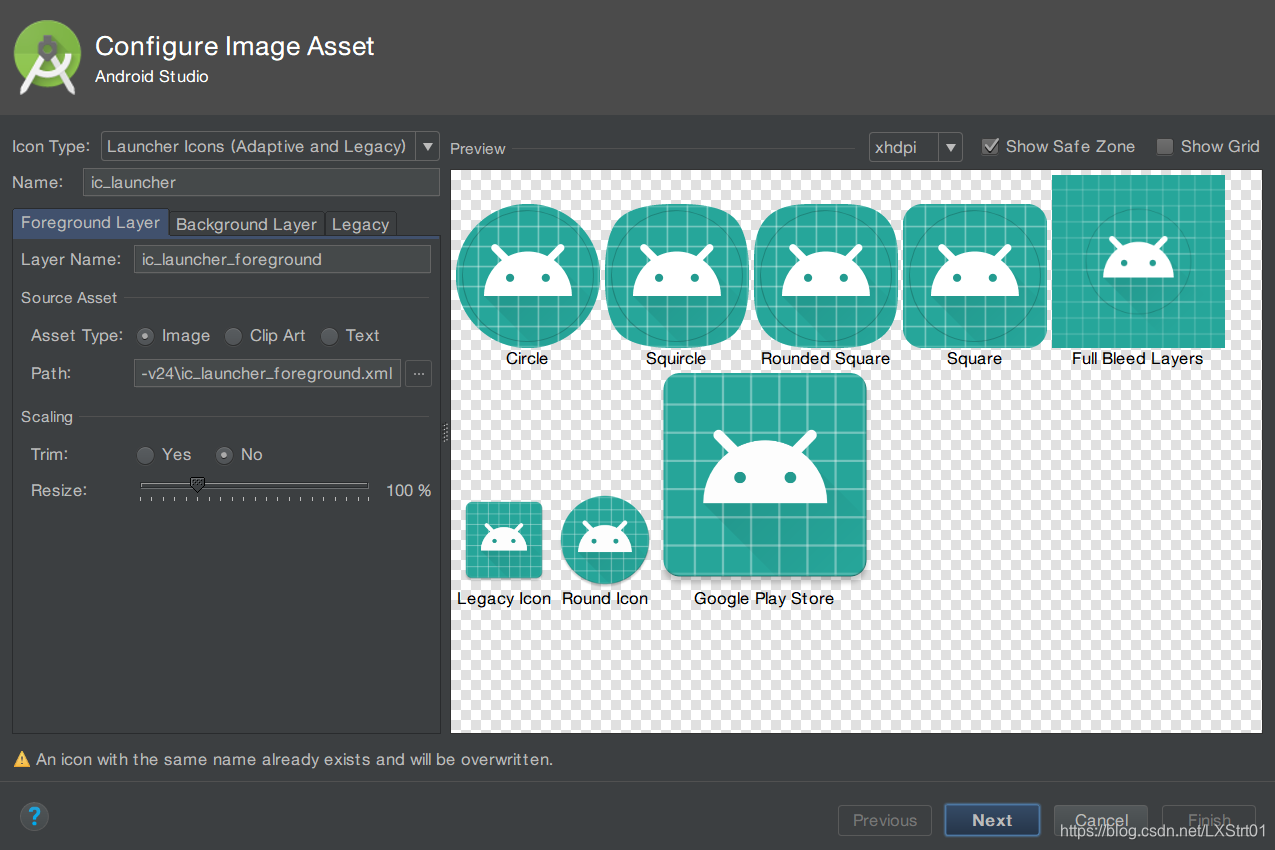The width and height of the screenshot is (1275, 850).
Task: Open the Legacy tab
Action: point(360,224)
